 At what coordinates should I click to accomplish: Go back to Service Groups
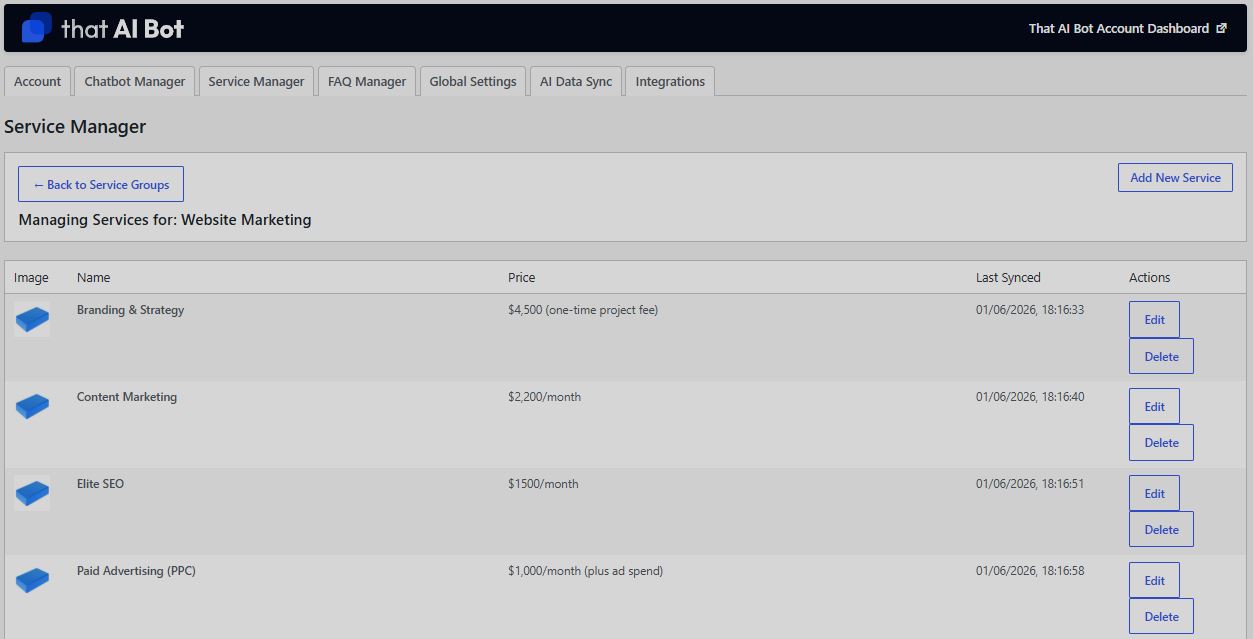pyautogui.click(x=101, y=184)
